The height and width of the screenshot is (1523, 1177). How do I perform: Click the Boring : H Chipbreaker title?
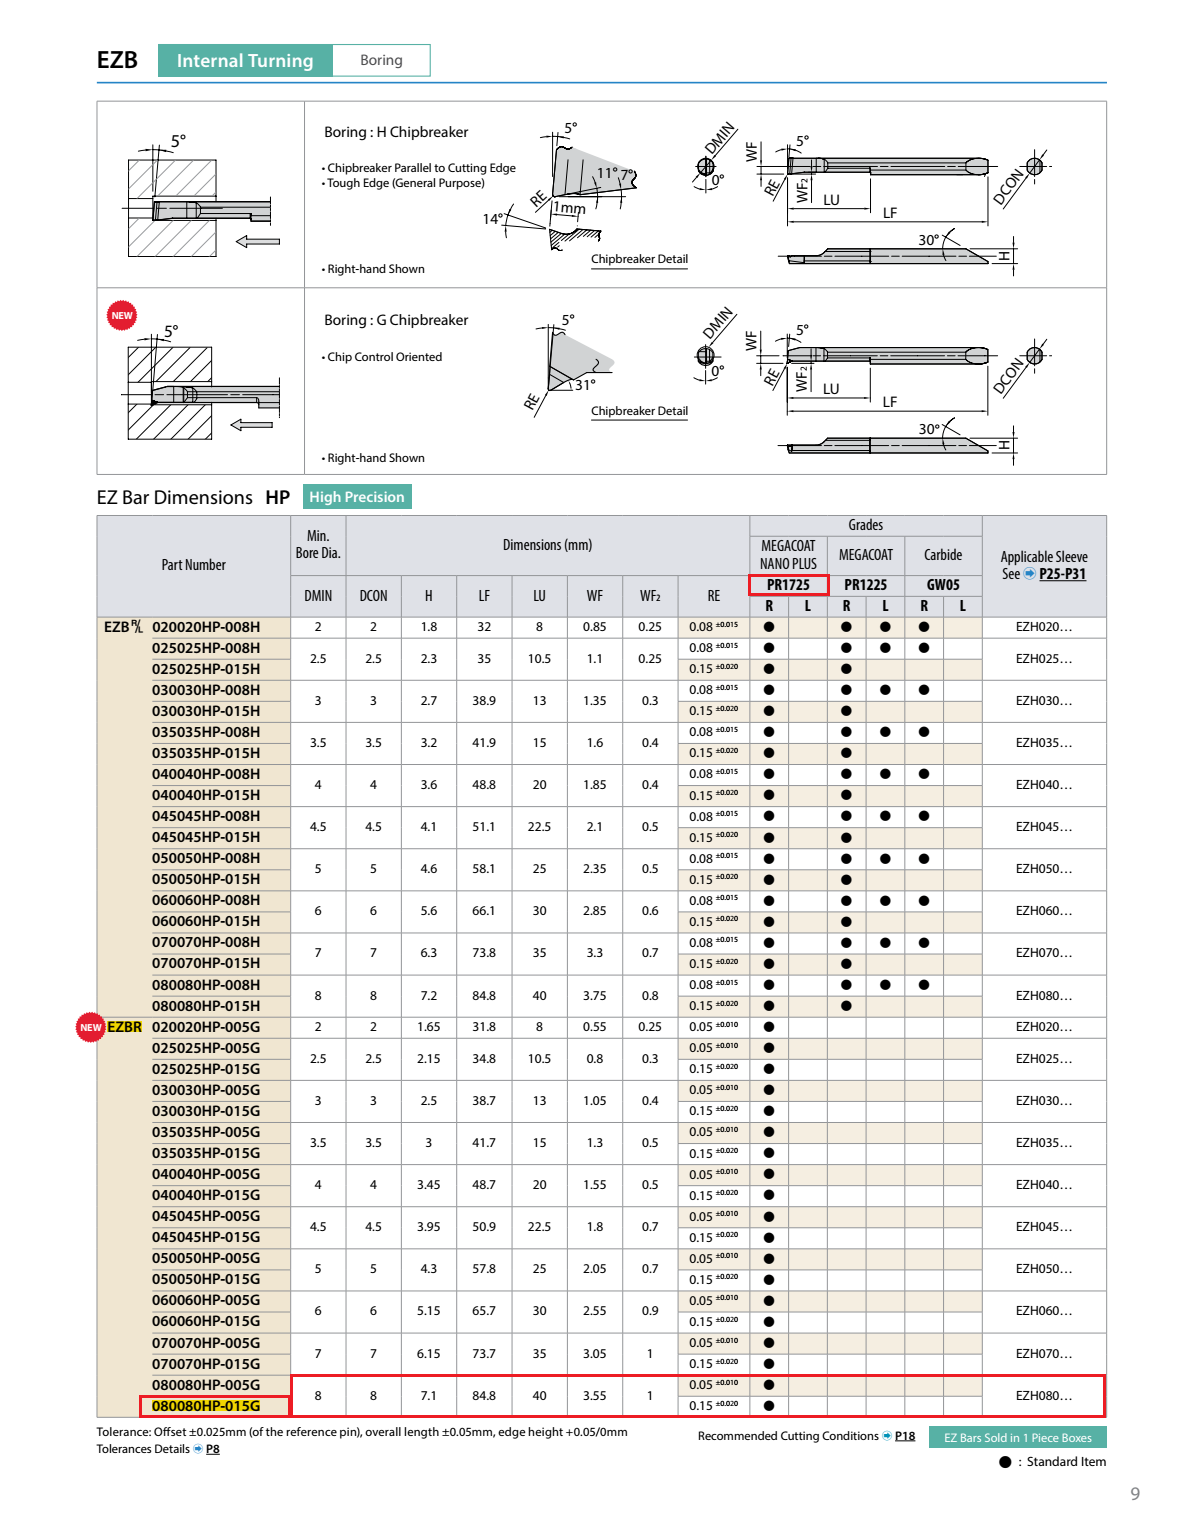(x=396, y=132)
